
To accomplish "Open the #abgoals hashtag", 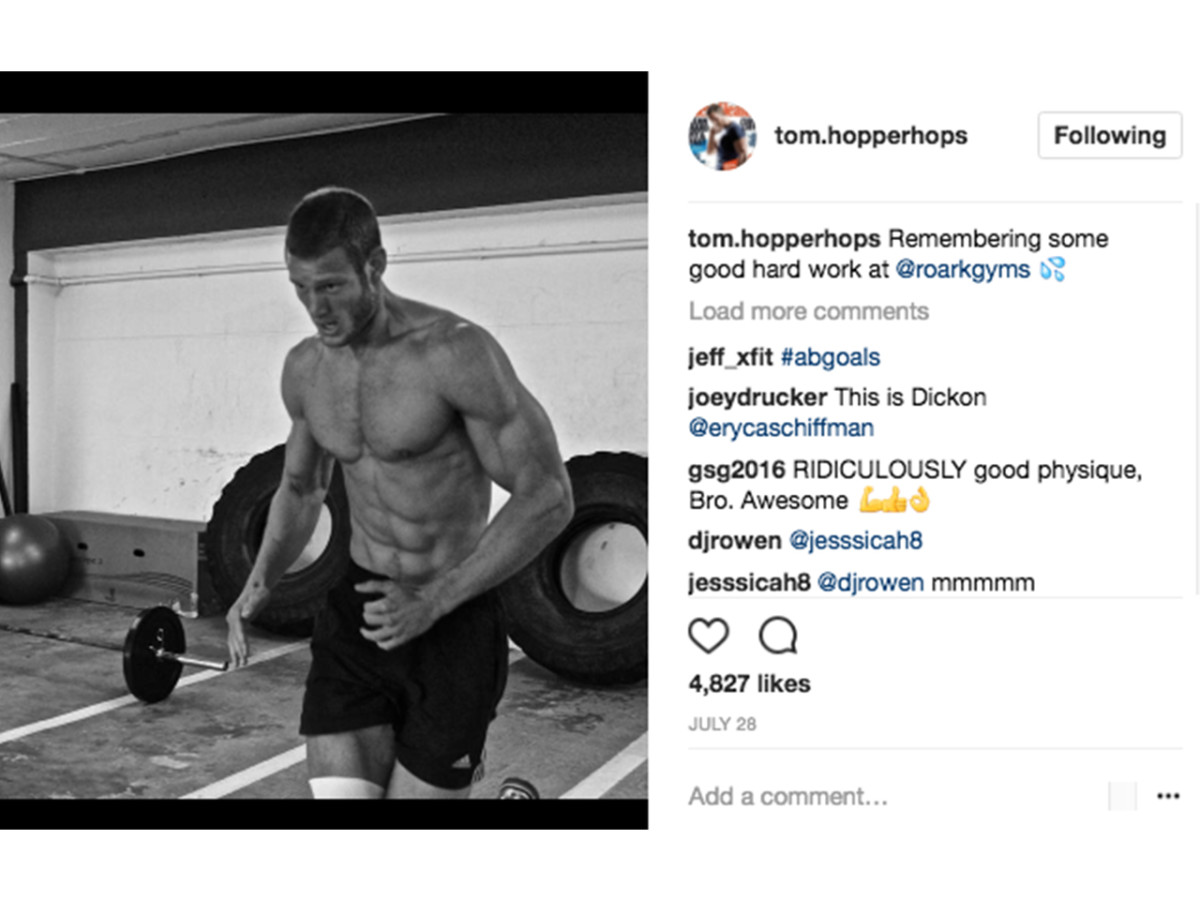I will pos(831,356).
